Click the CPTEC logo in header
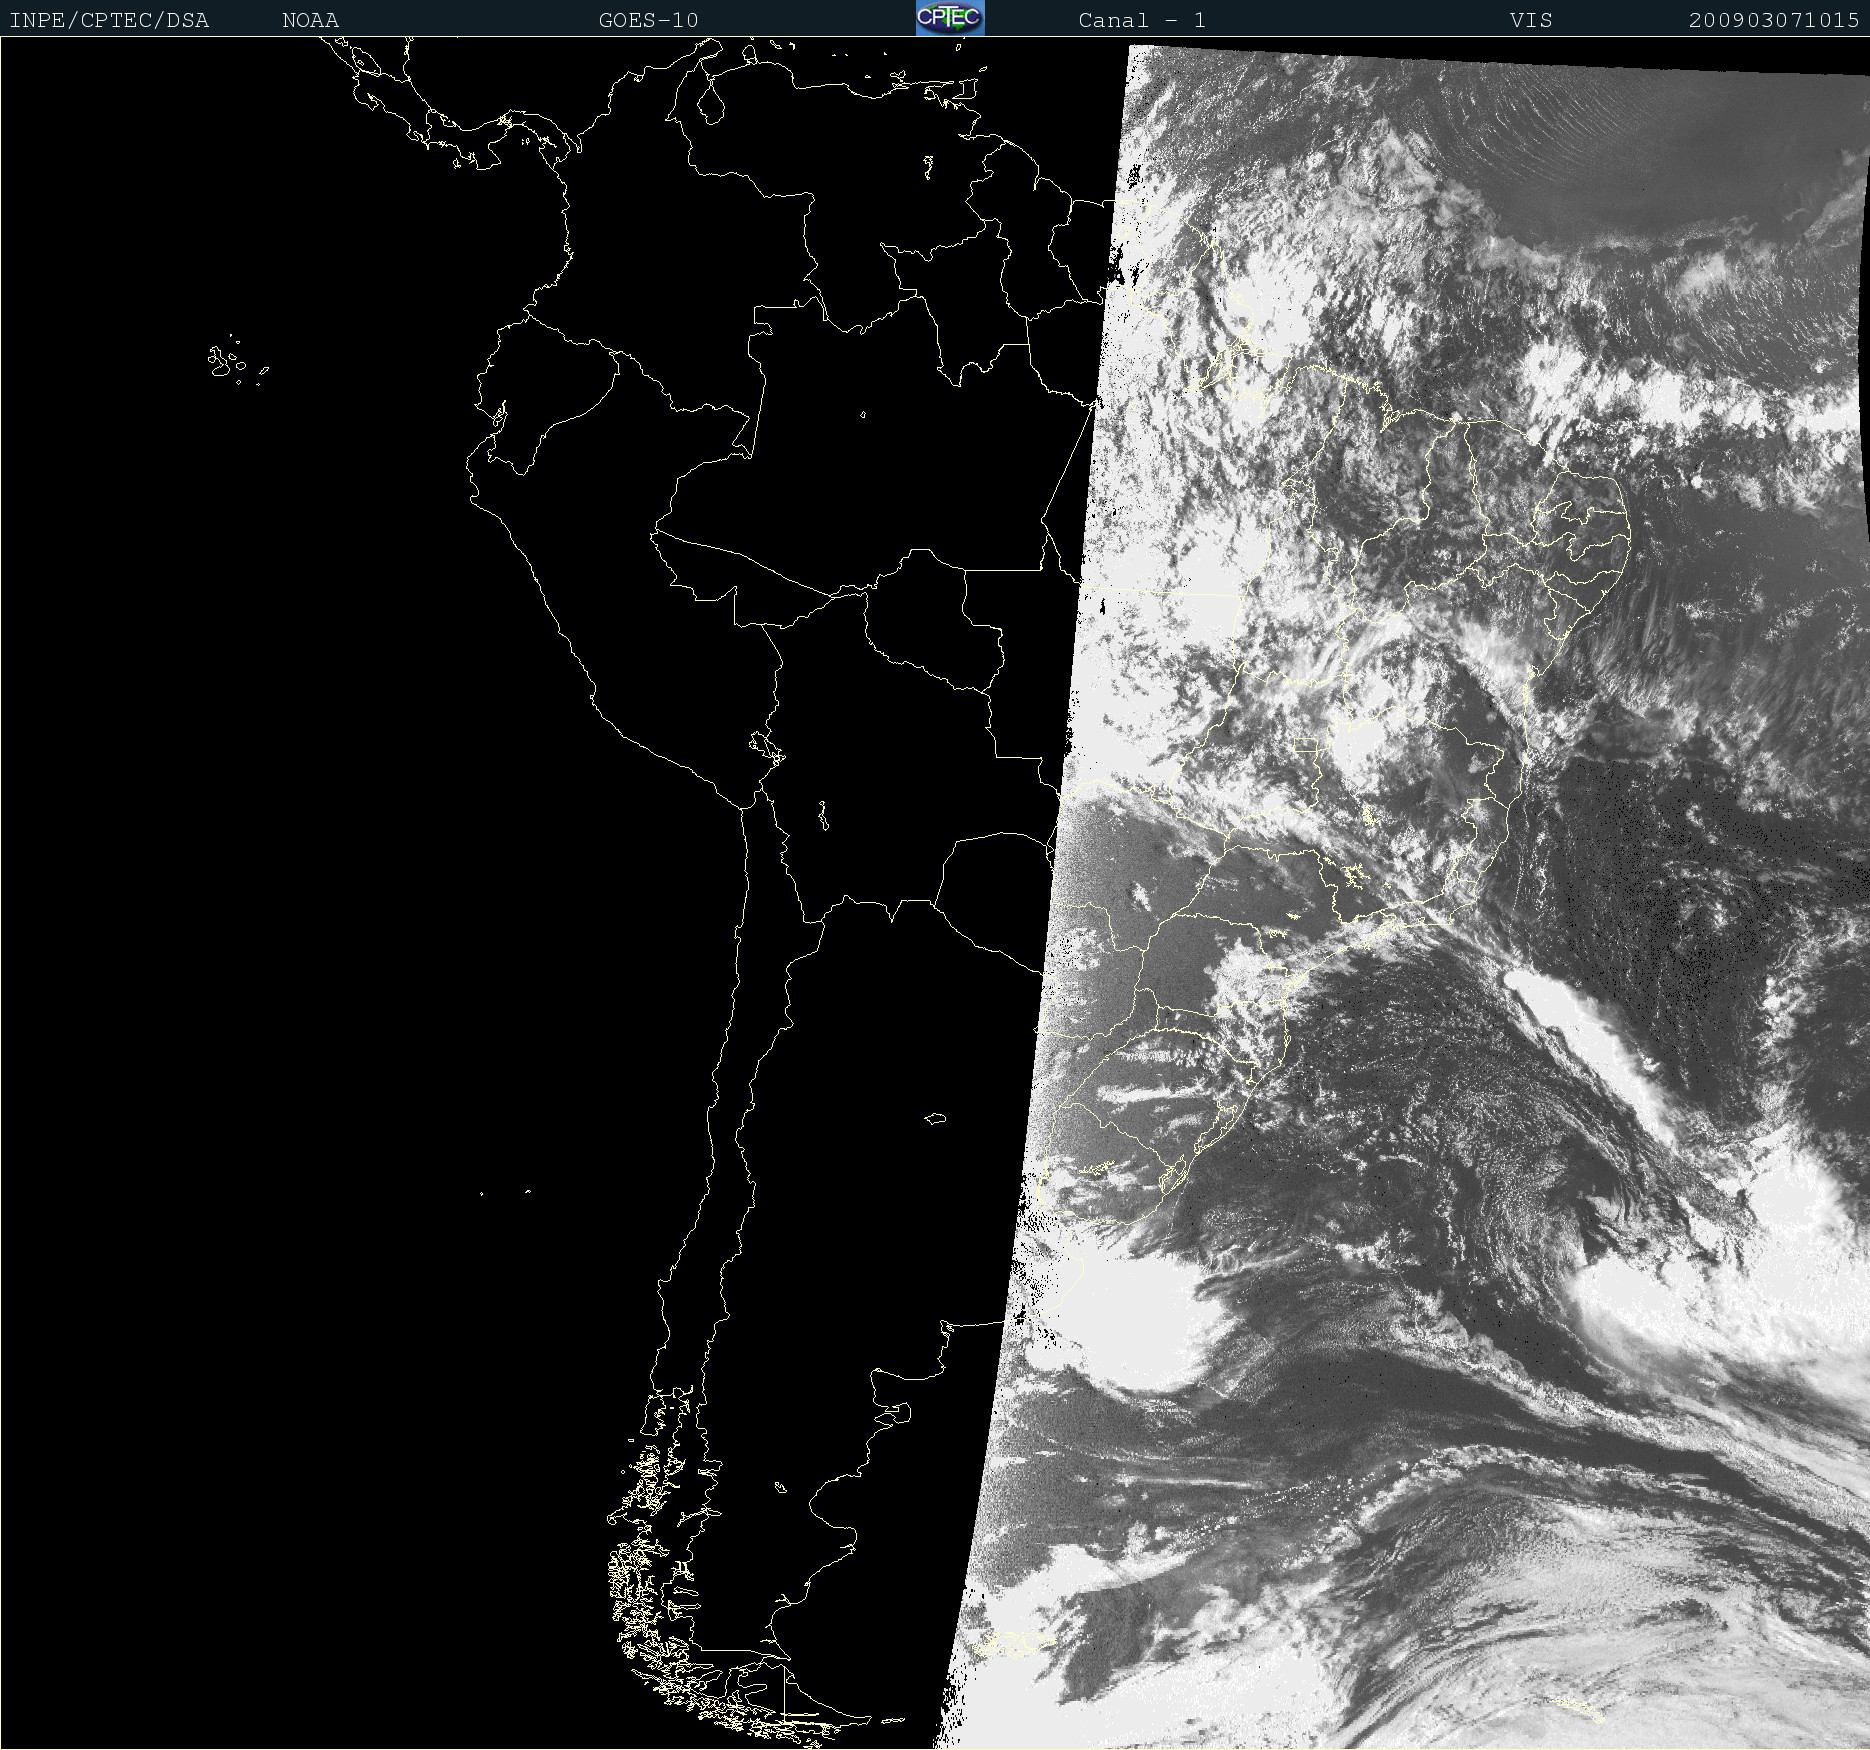This screenshot has height=1750, width=1870. 950,18
